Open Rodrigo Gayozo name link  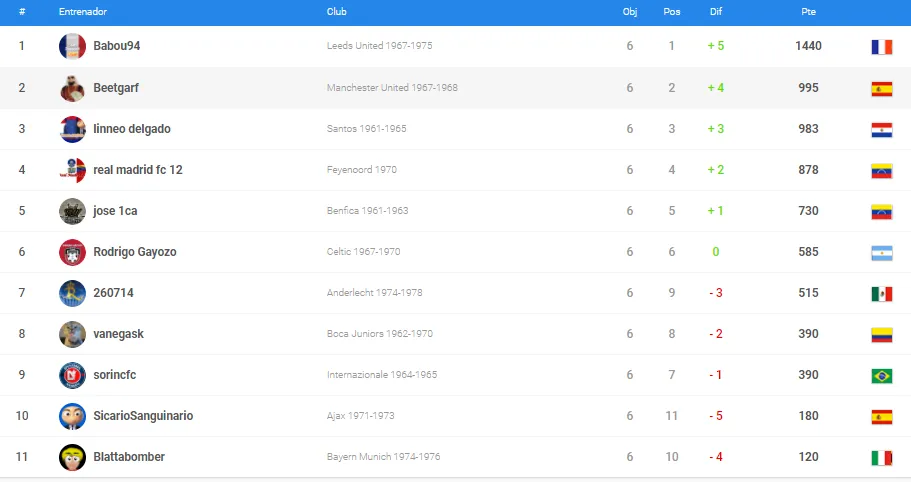click(135, 252)
